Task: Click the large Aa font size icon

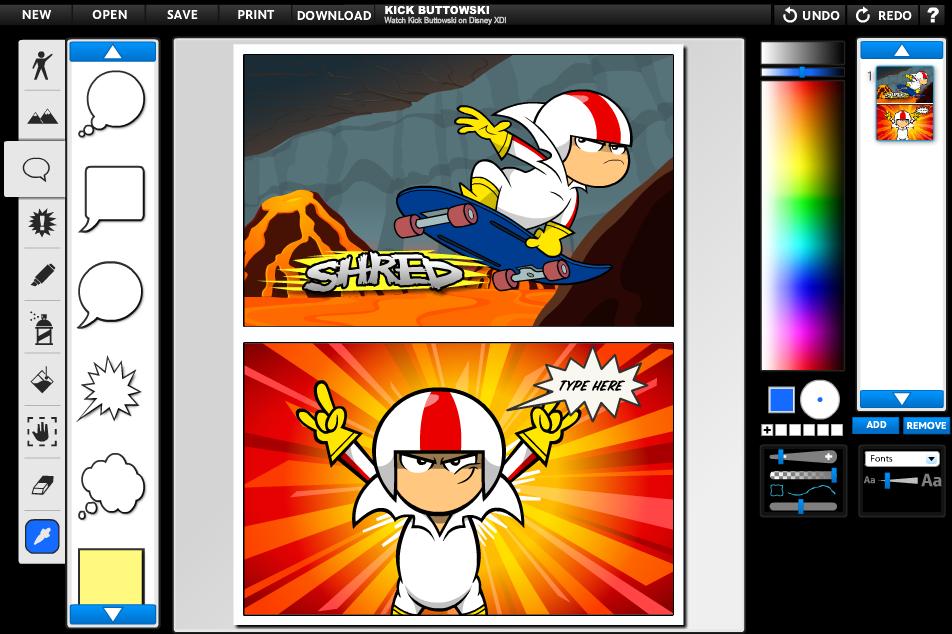Action: (931, 480)
